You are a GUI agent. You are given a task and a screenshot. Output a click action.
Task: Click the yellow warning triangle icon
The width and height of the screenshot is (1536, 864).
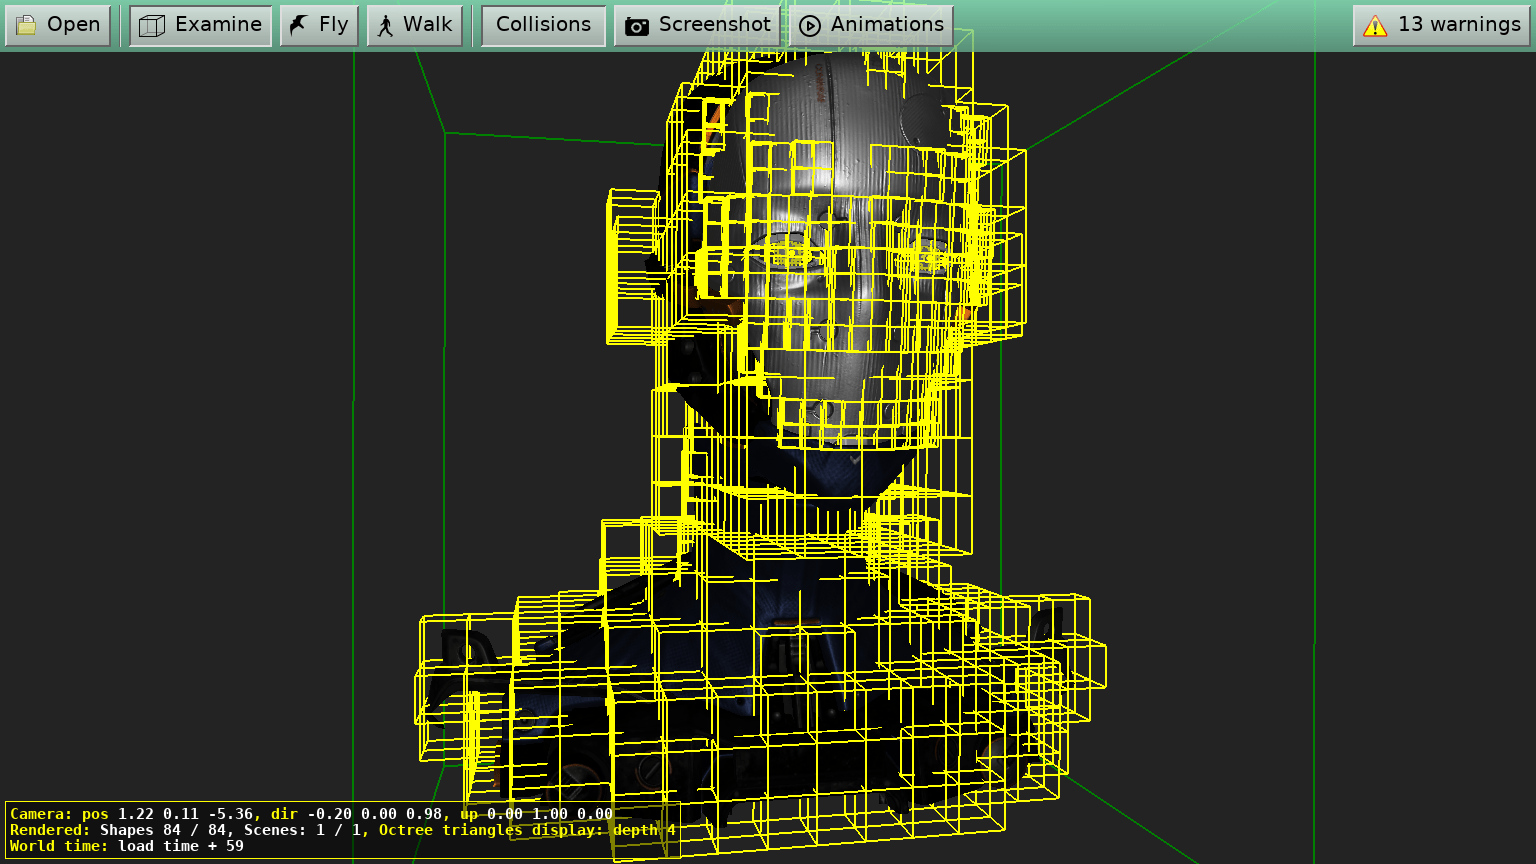pyautogui.click(x=1376, y=25)
